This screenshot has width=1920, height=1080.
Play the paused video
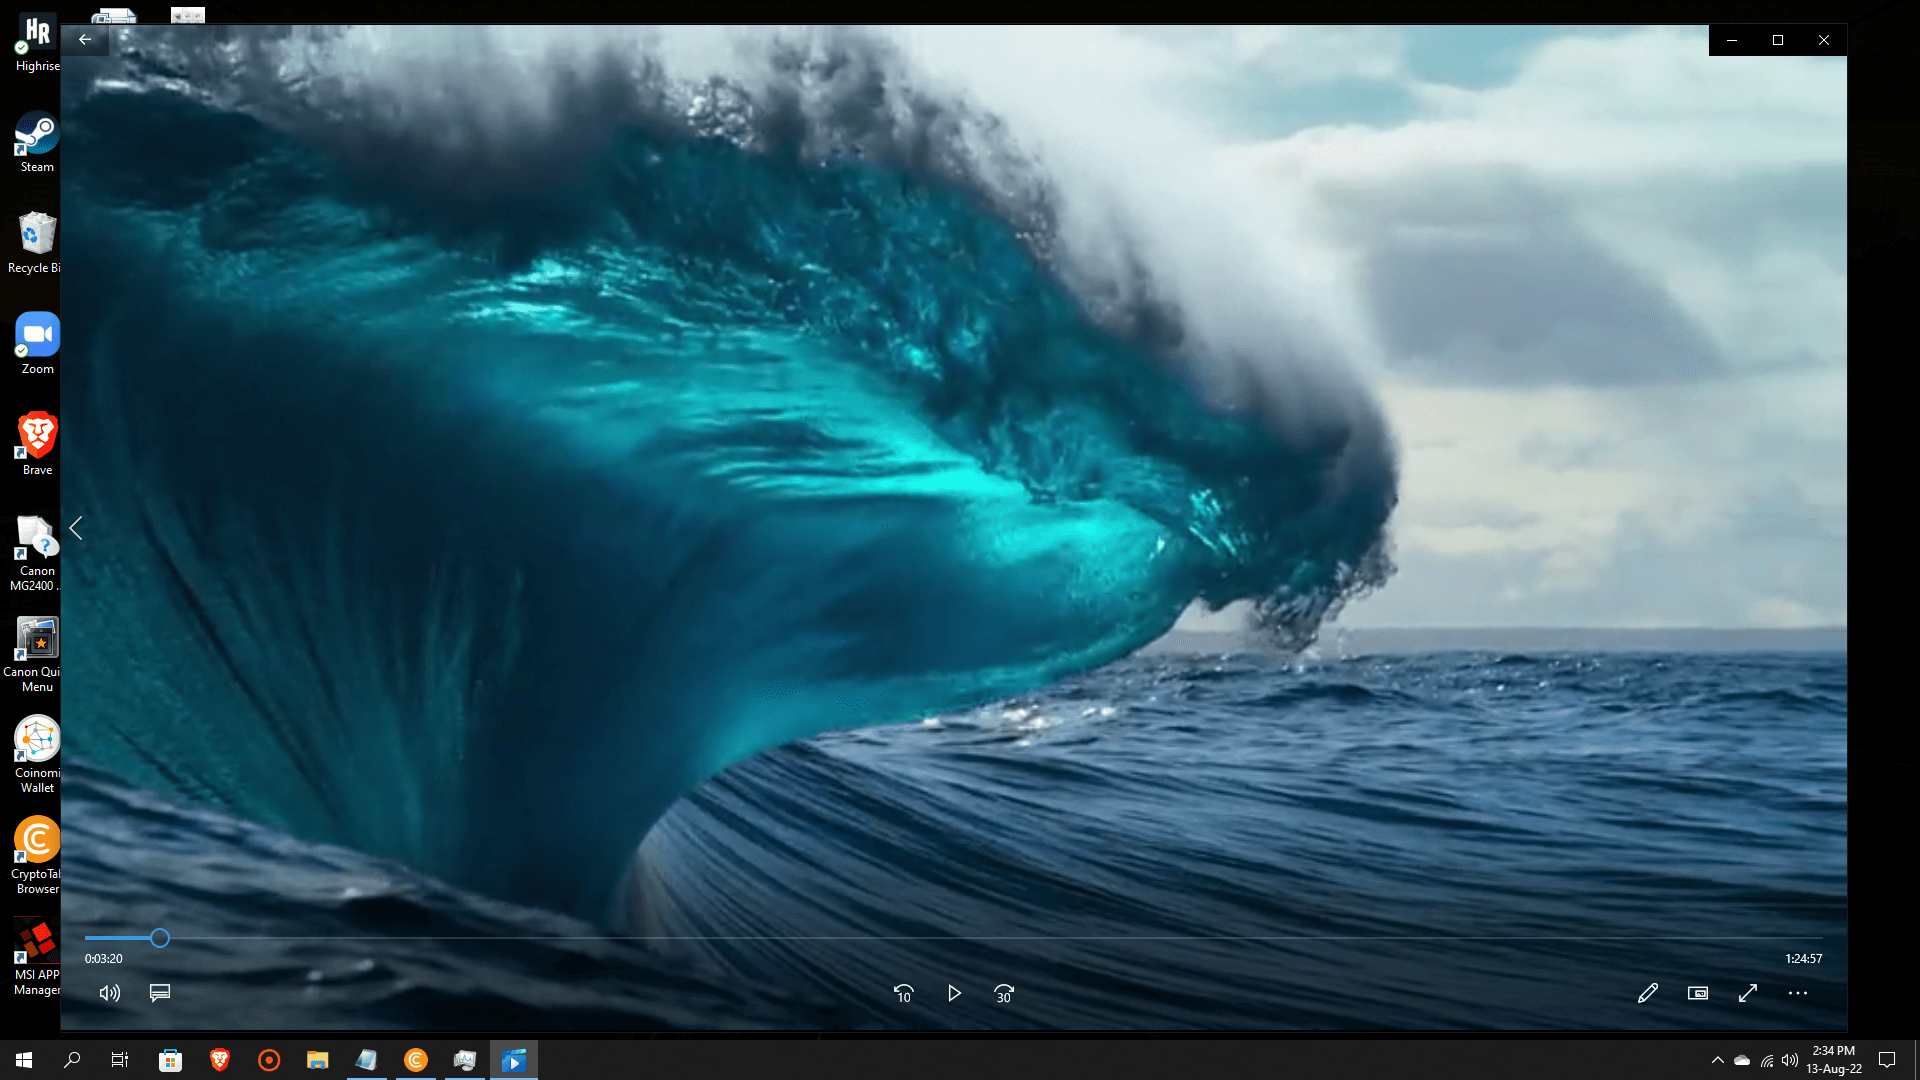point(954,993)
